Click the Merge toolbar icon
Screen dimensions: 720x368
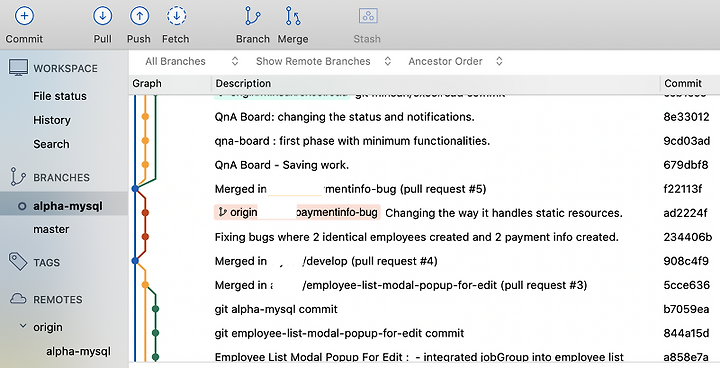tap(292, 16)
